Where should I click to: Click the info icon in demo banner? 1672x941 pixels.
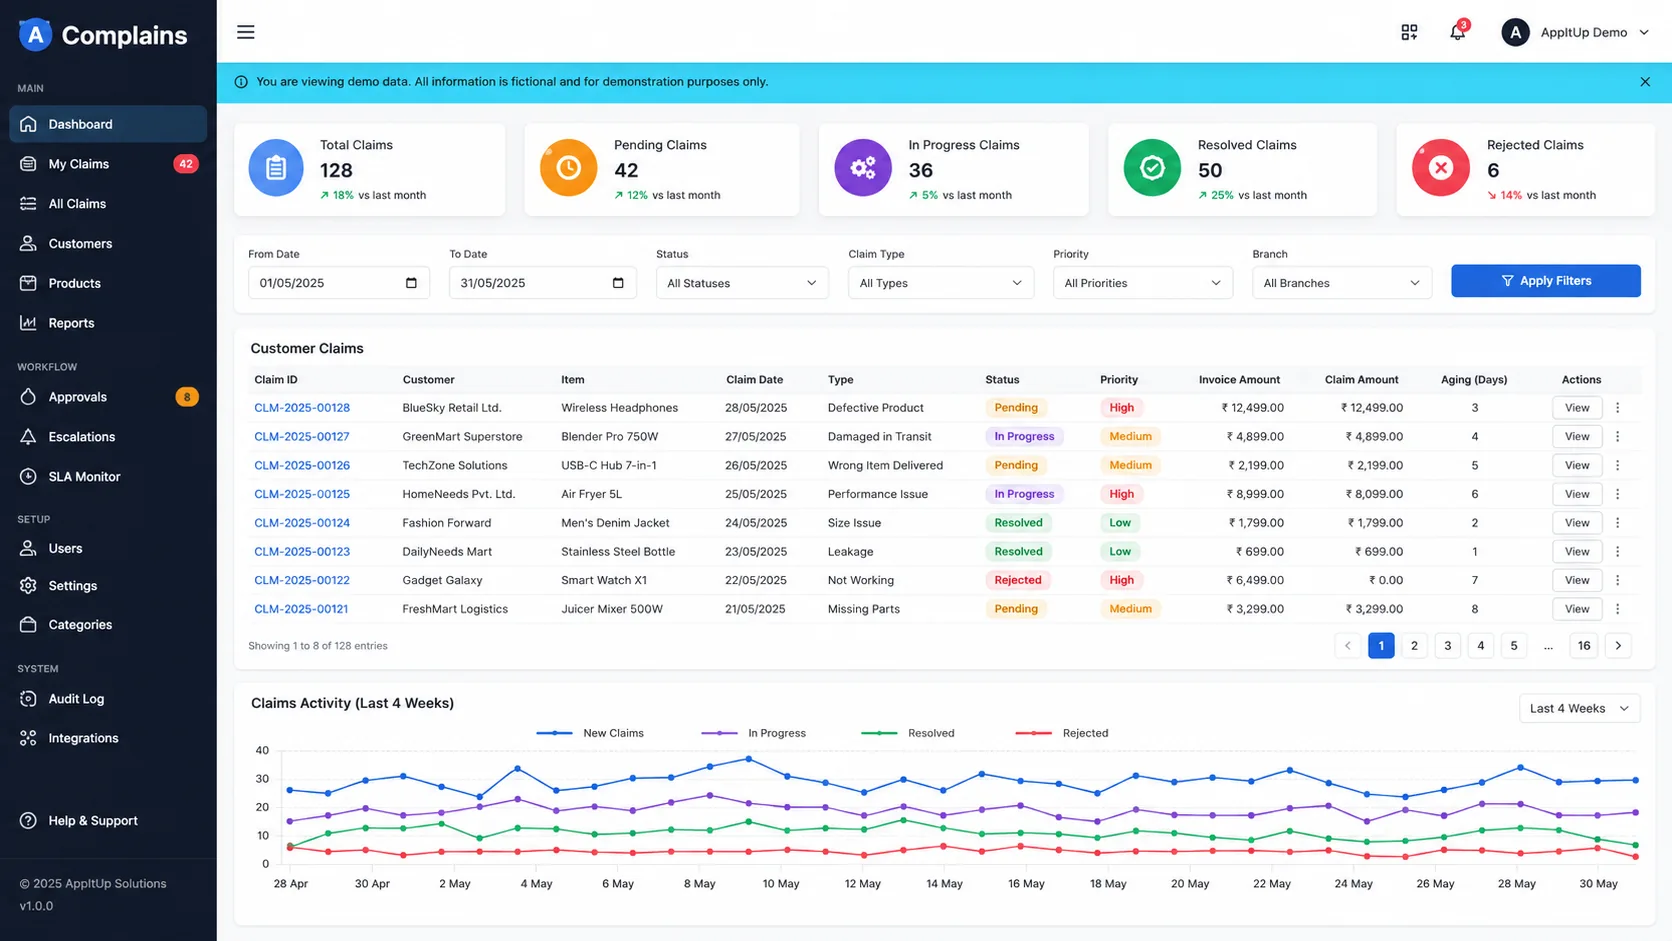point(241,82)
